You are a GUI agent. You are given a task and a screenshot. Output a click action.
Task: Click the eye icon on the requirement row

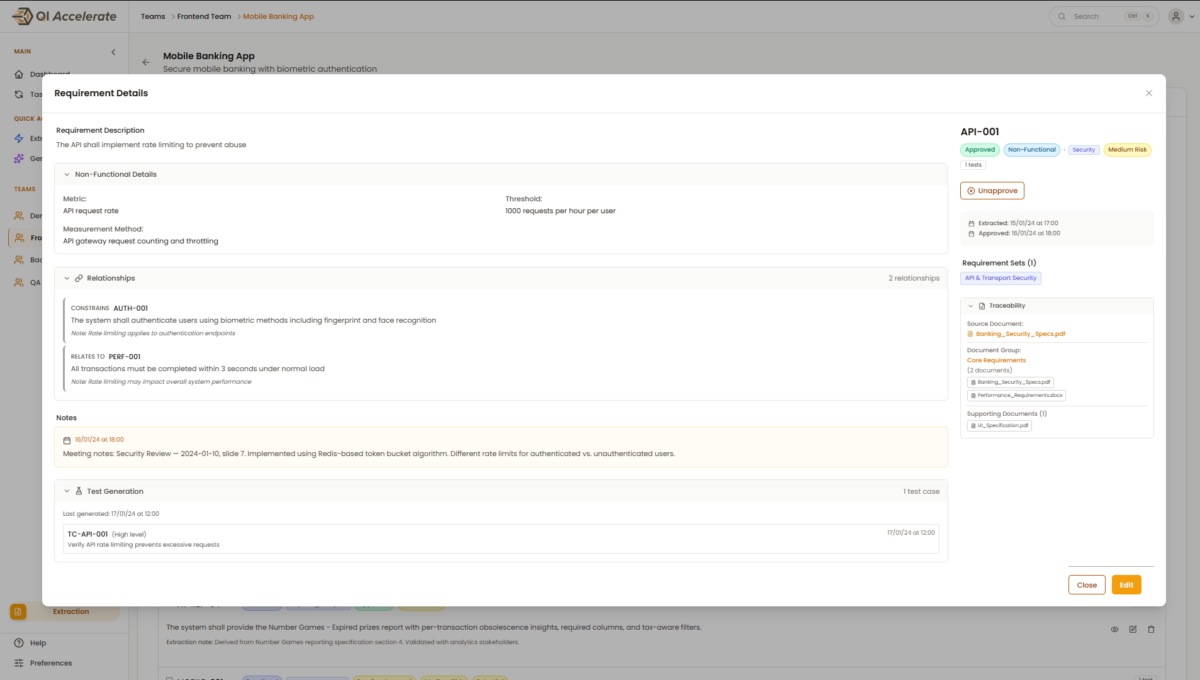click(1114, 629)
